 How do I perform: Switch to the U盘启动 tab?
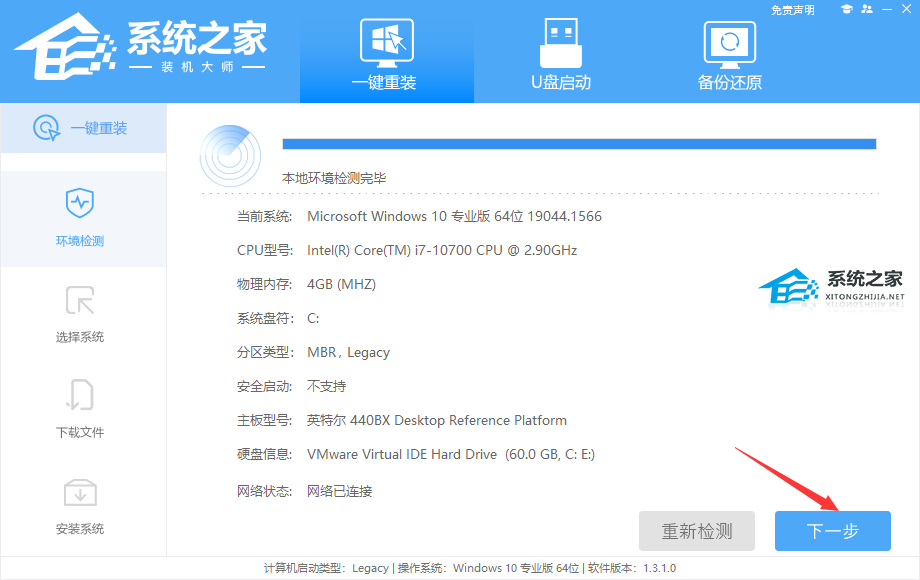[x=560, y=54]
